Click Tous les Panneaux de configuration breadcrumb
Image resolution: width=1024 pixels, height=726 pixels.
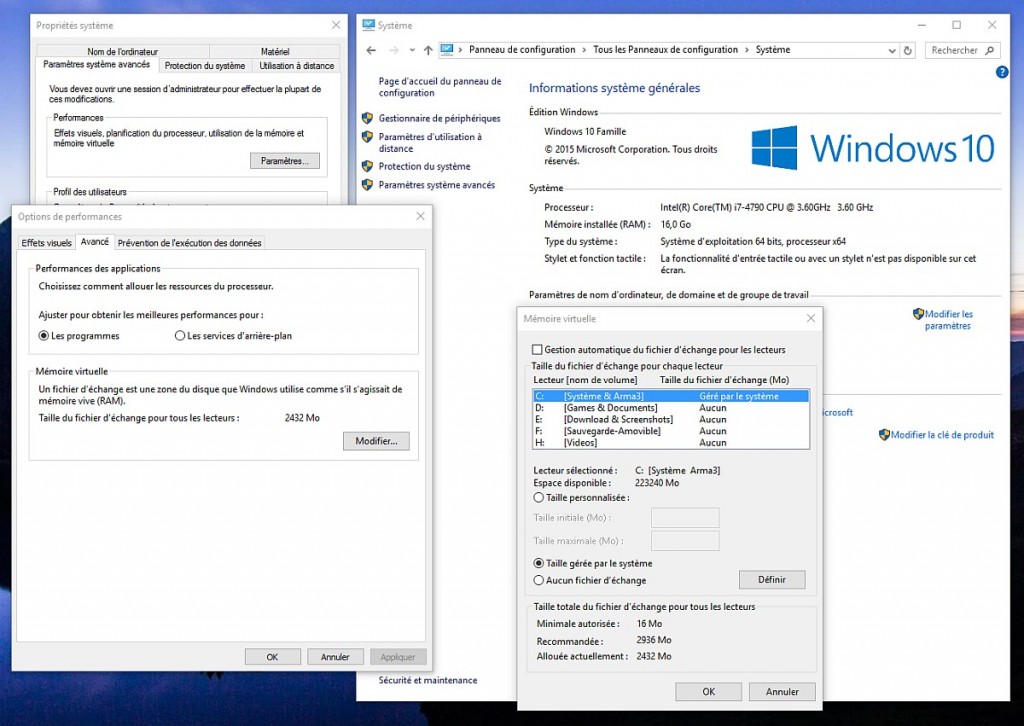pos(665,50)
